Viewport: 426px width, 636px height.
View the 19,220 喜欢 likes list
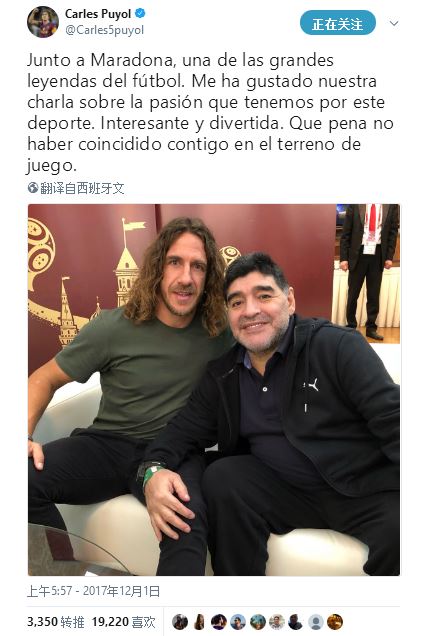(123, 622)
